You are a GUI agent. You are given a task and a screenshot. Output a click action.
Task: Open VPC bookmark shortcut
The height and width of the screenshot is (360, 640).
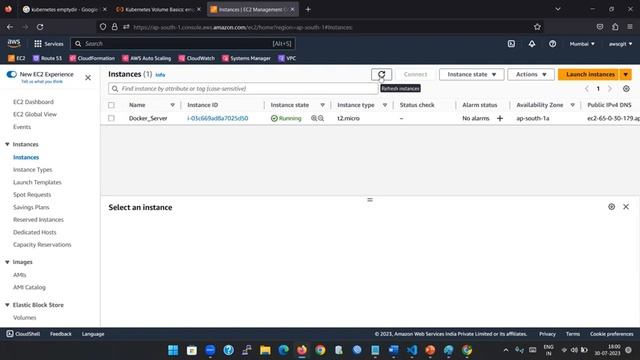287,58
